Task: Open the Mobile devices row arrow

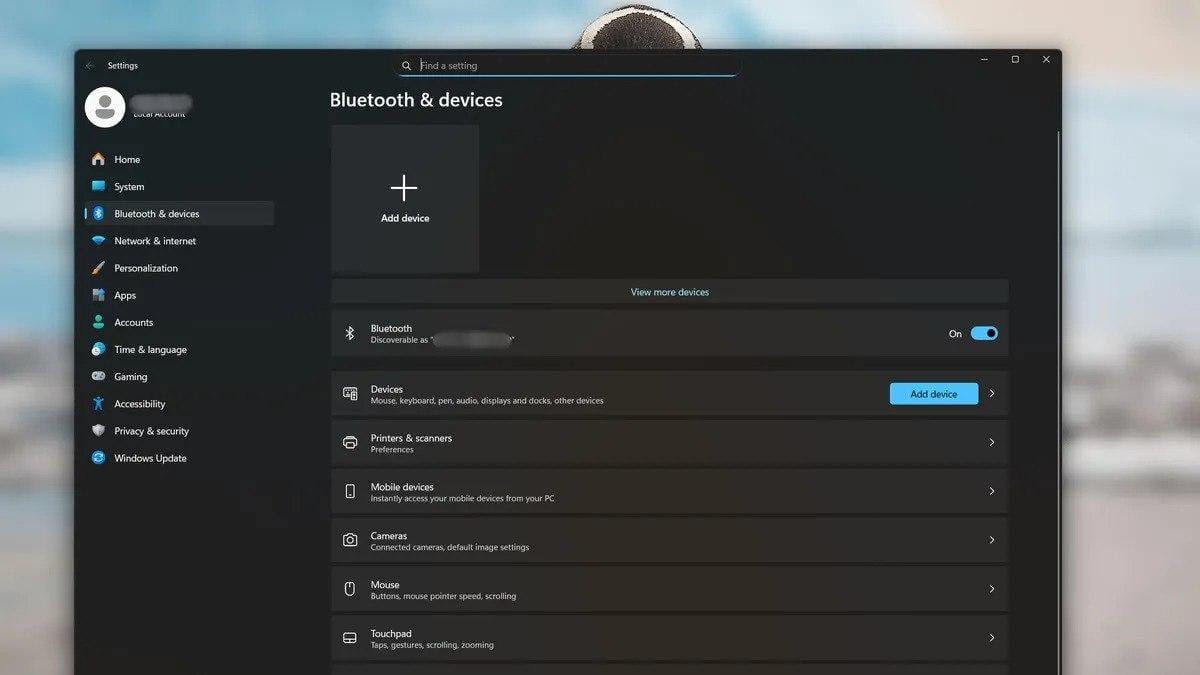Action: [992, 492]
